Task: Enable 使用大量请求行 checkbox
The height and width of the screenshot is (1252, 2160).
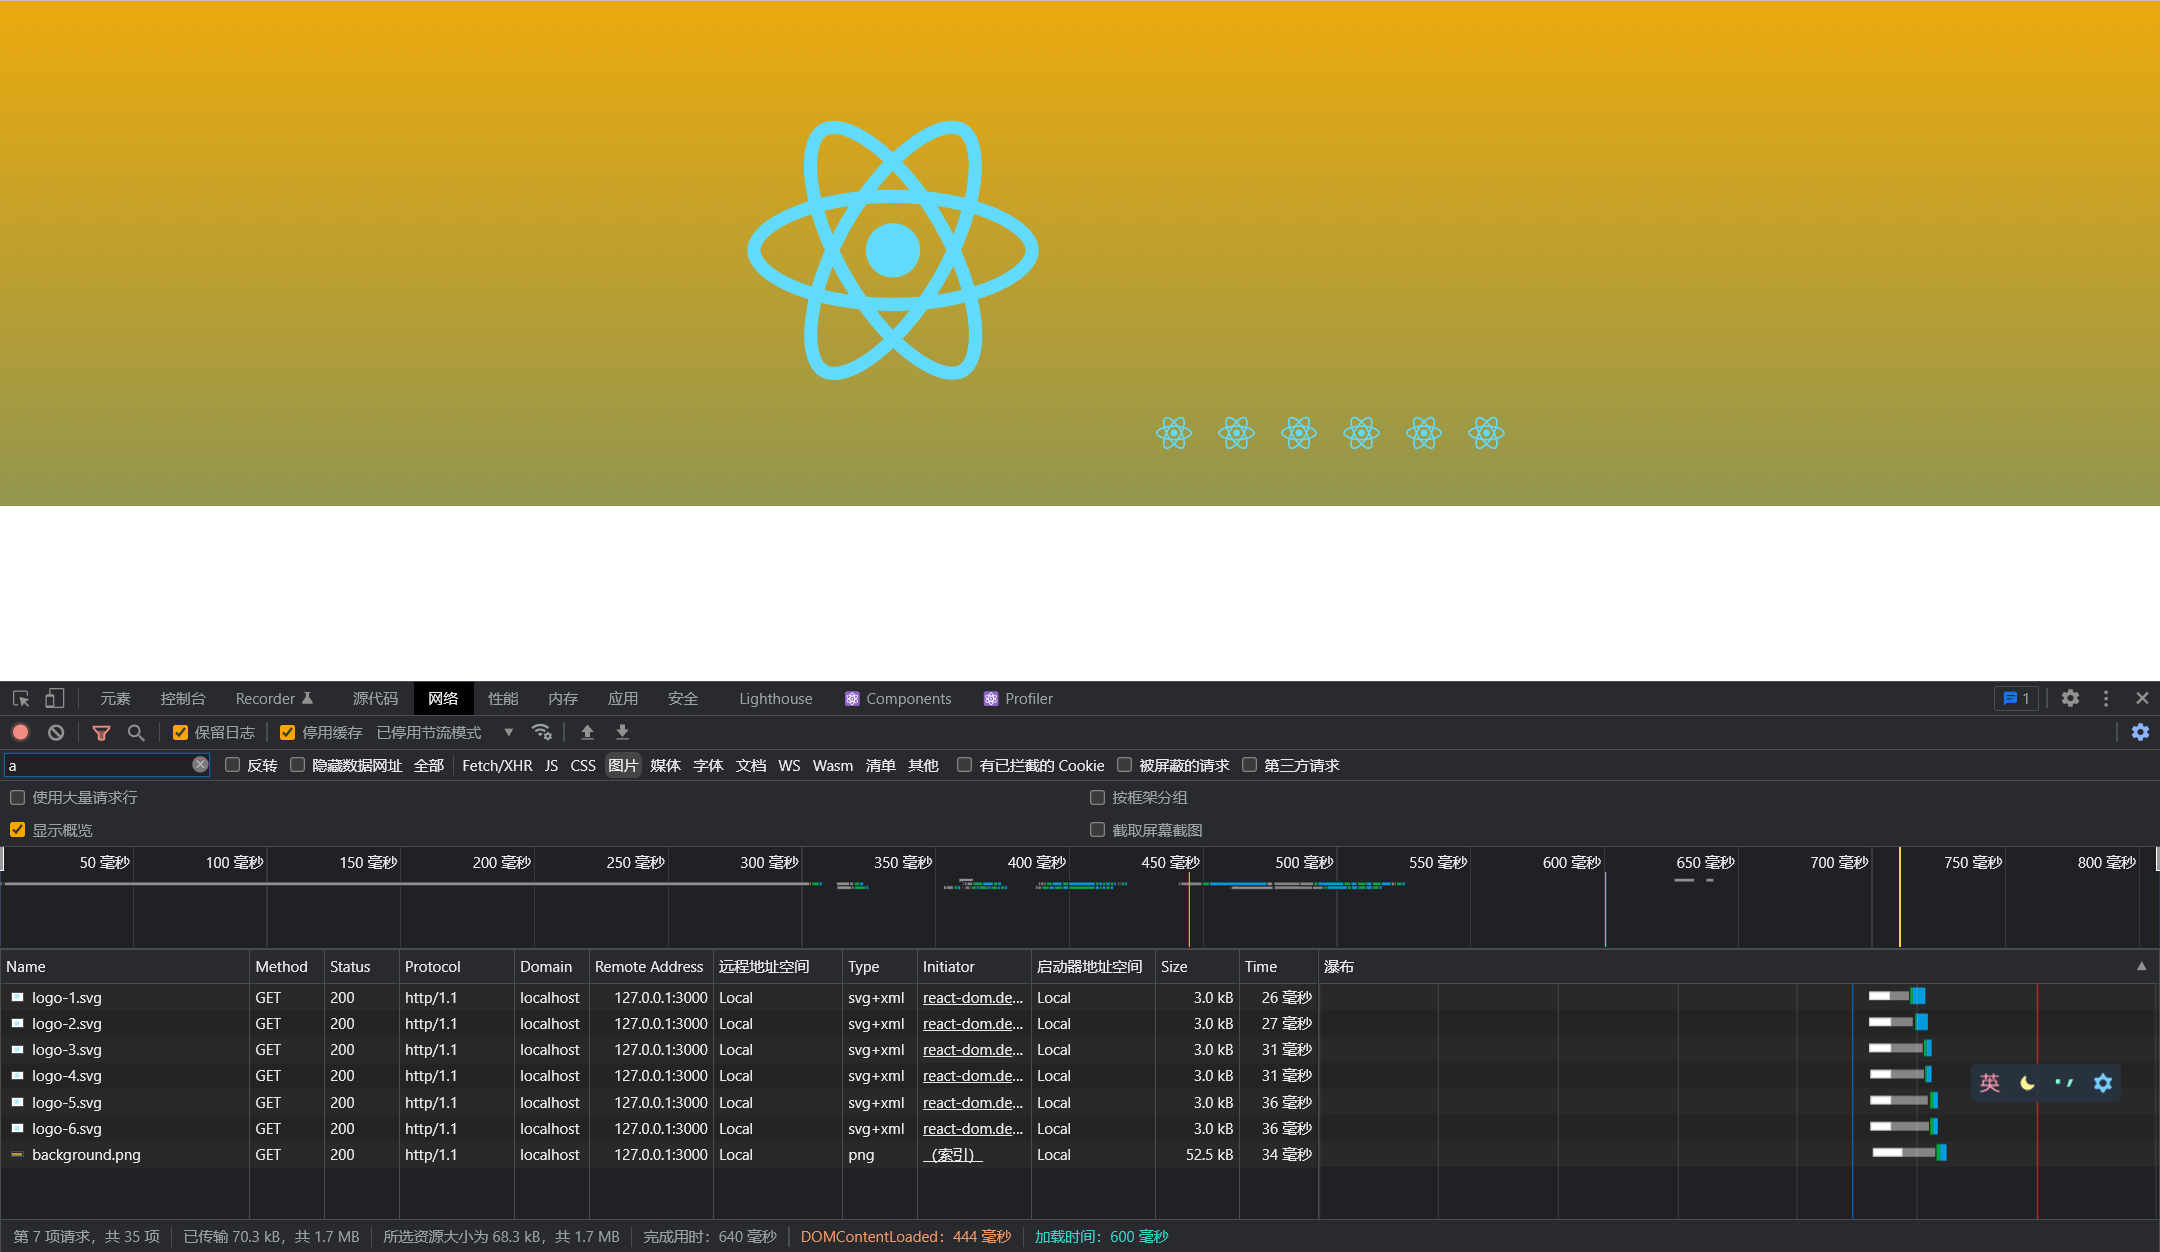Action: (x=17, y=797)
